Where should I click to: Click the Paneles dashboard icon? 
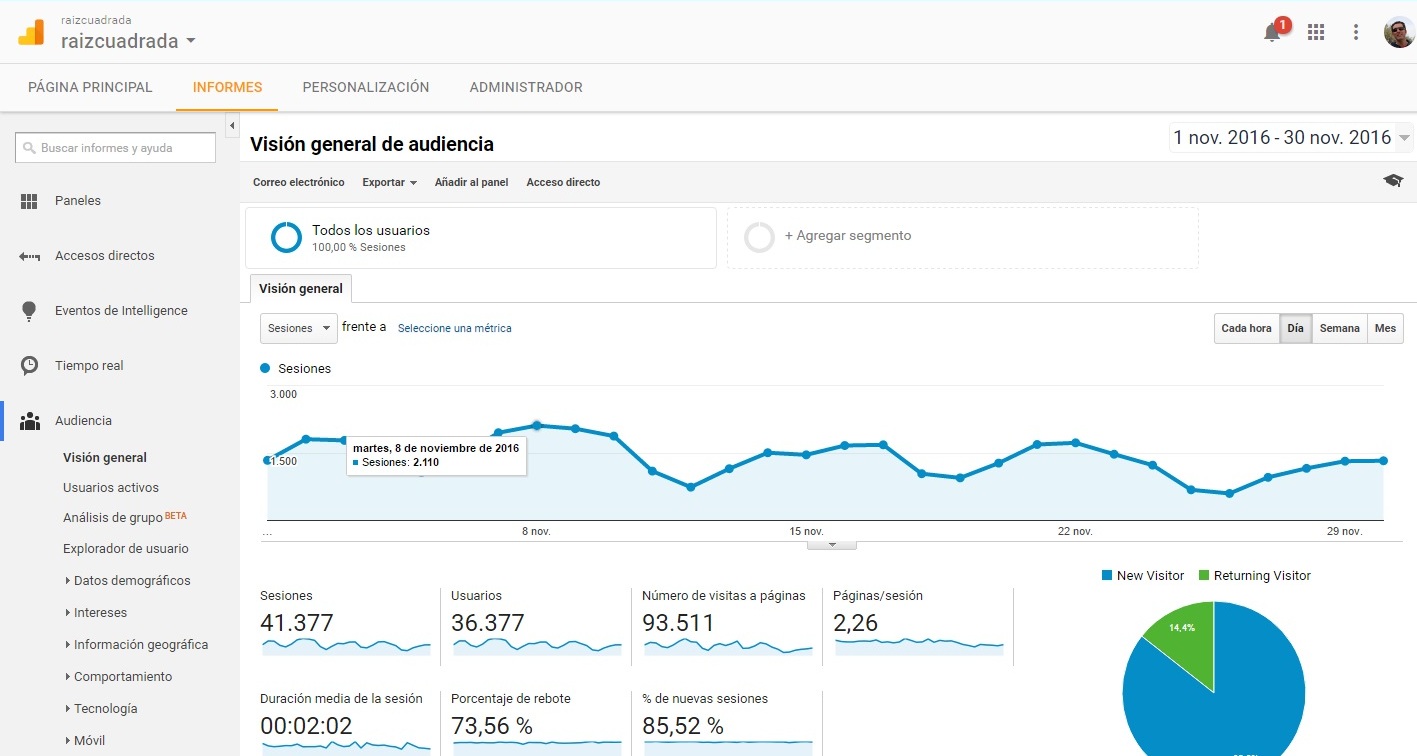[x=29, y=201]
